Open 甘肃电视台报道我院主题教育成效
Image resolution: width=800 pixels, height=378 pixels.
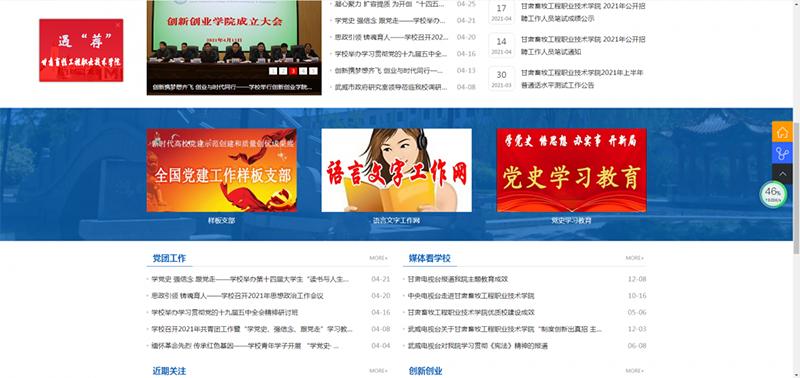[x=458, y=279]
